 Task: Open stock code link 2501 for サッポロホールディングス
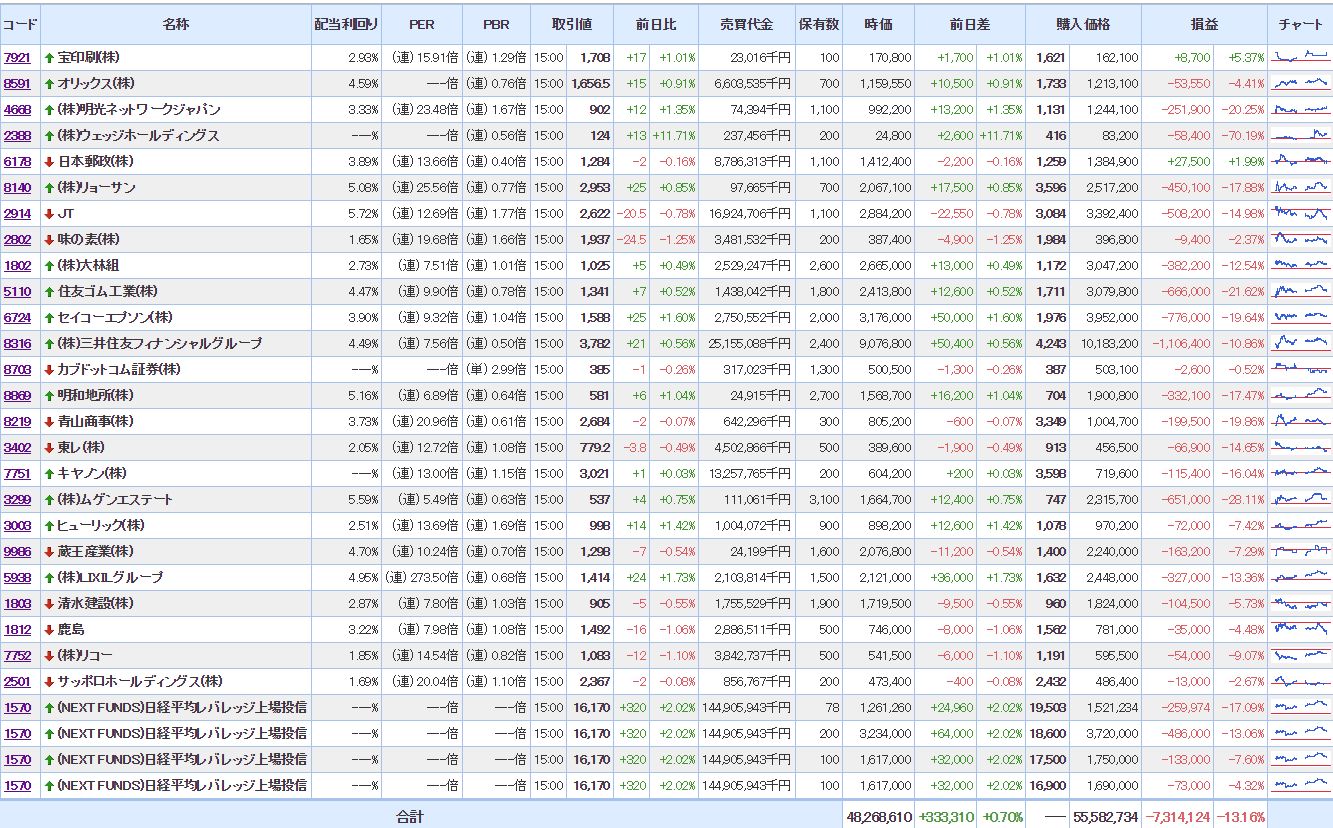point(17,682)
